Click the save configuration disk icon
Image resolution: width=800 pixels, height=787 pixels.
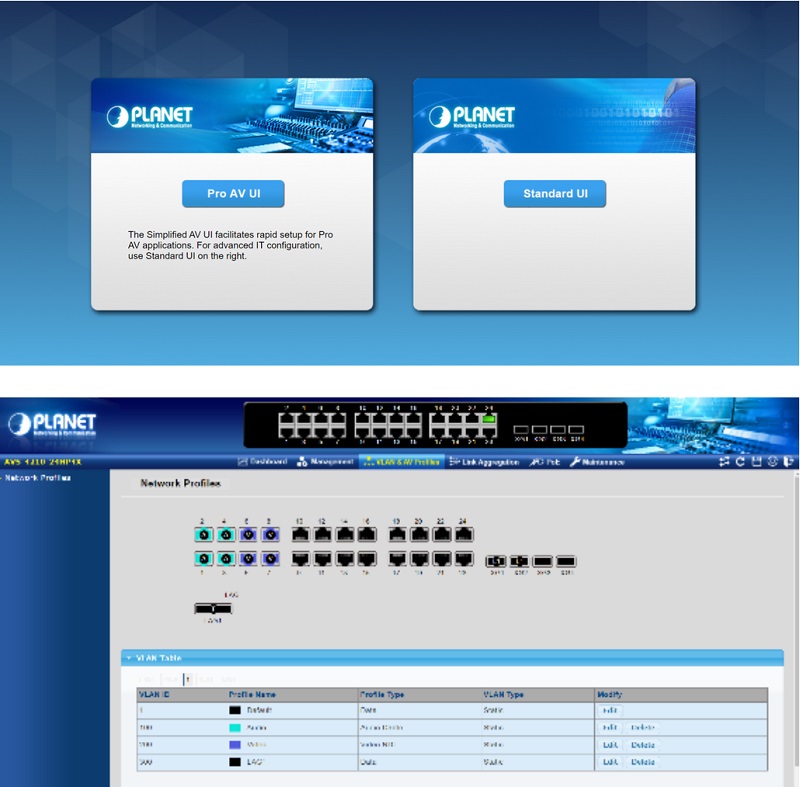click(x=756, y=462)
